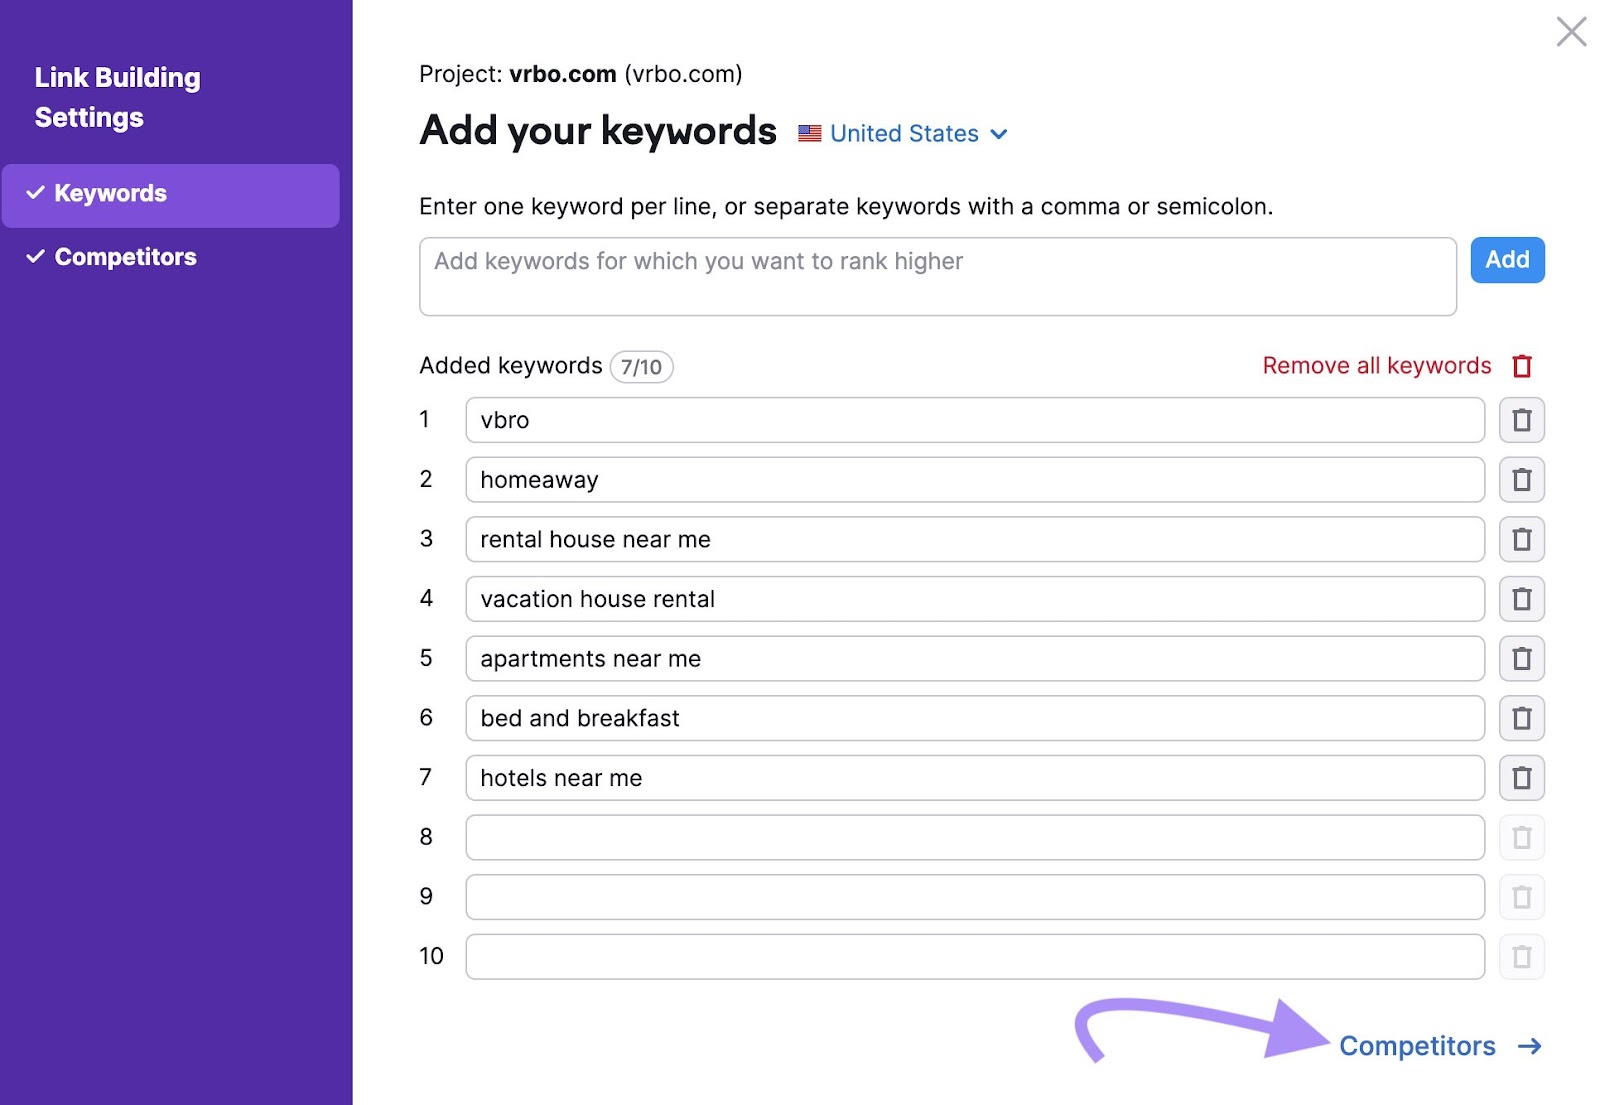Select the Keywords step in sidebar
This screenshot has height=1105, width=1600.
point(170,194)
